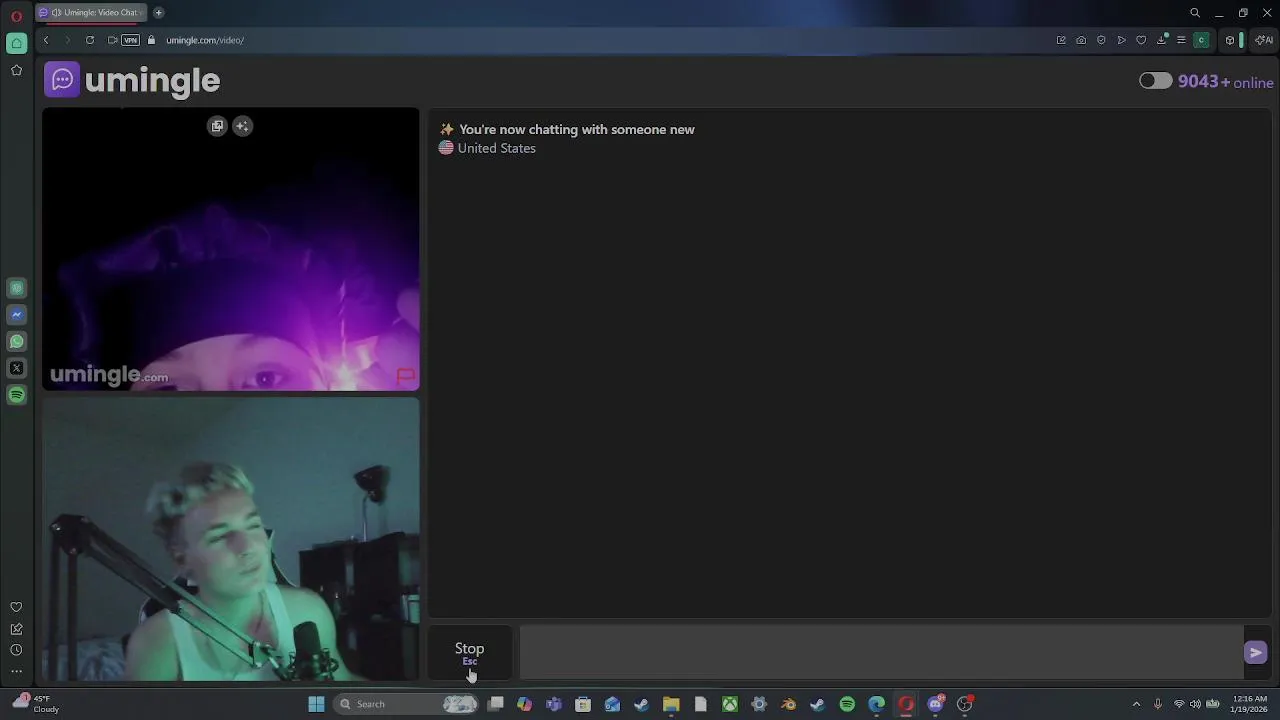
Task: Mute the tab using its speaker icon
Action: coord(57,13)
